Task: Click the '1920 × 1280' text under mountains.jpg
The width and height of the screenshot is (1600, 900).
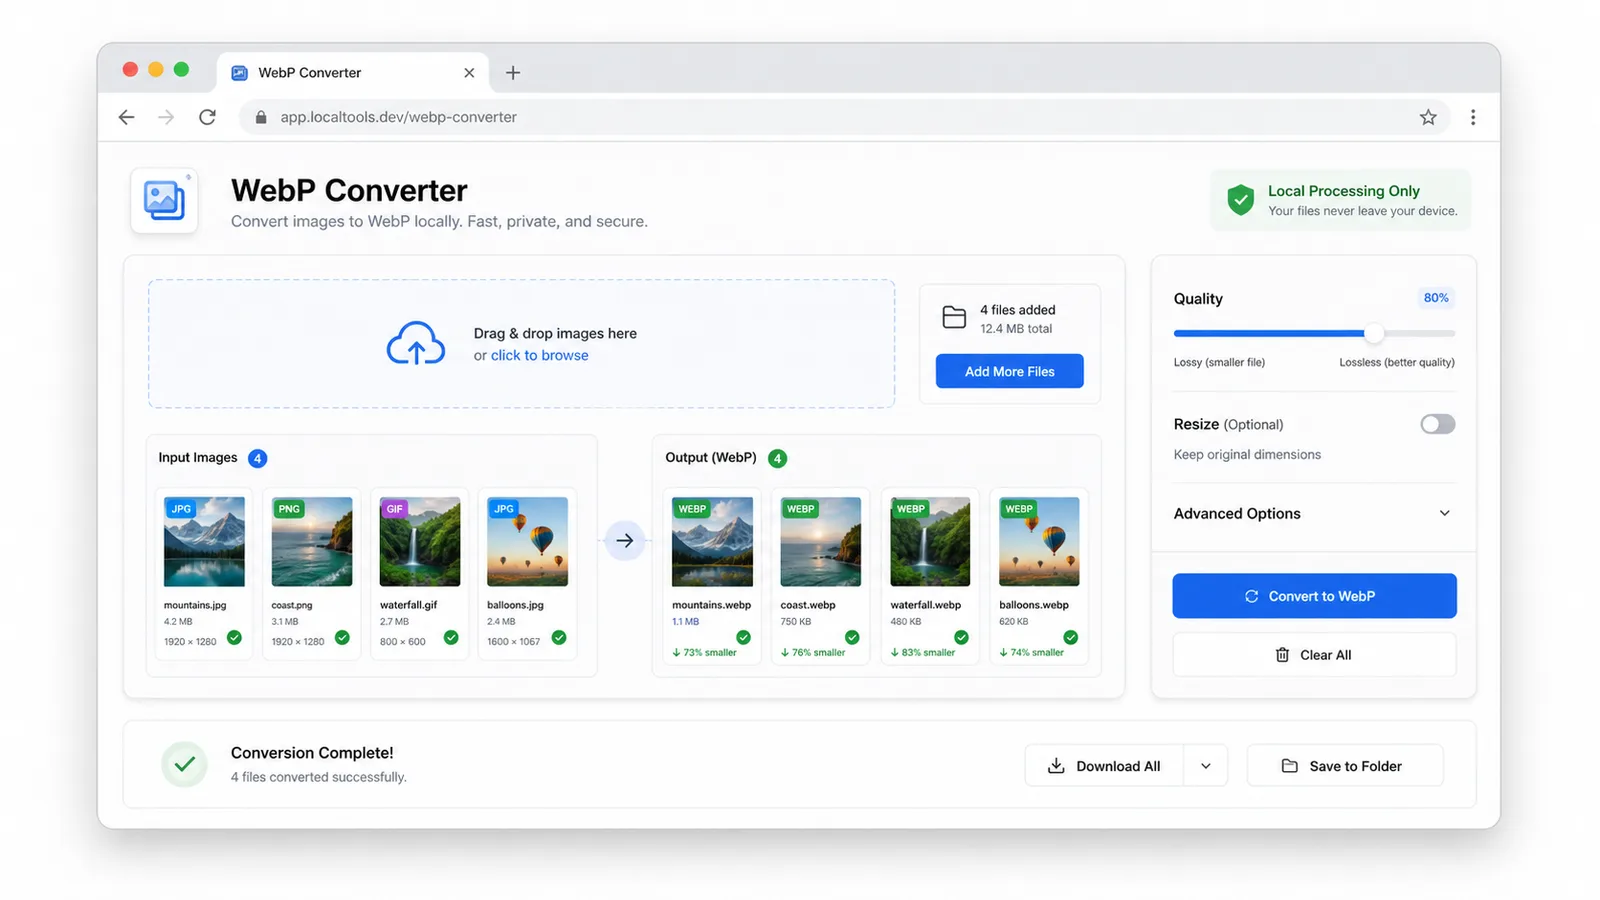Action: (190, 641)
